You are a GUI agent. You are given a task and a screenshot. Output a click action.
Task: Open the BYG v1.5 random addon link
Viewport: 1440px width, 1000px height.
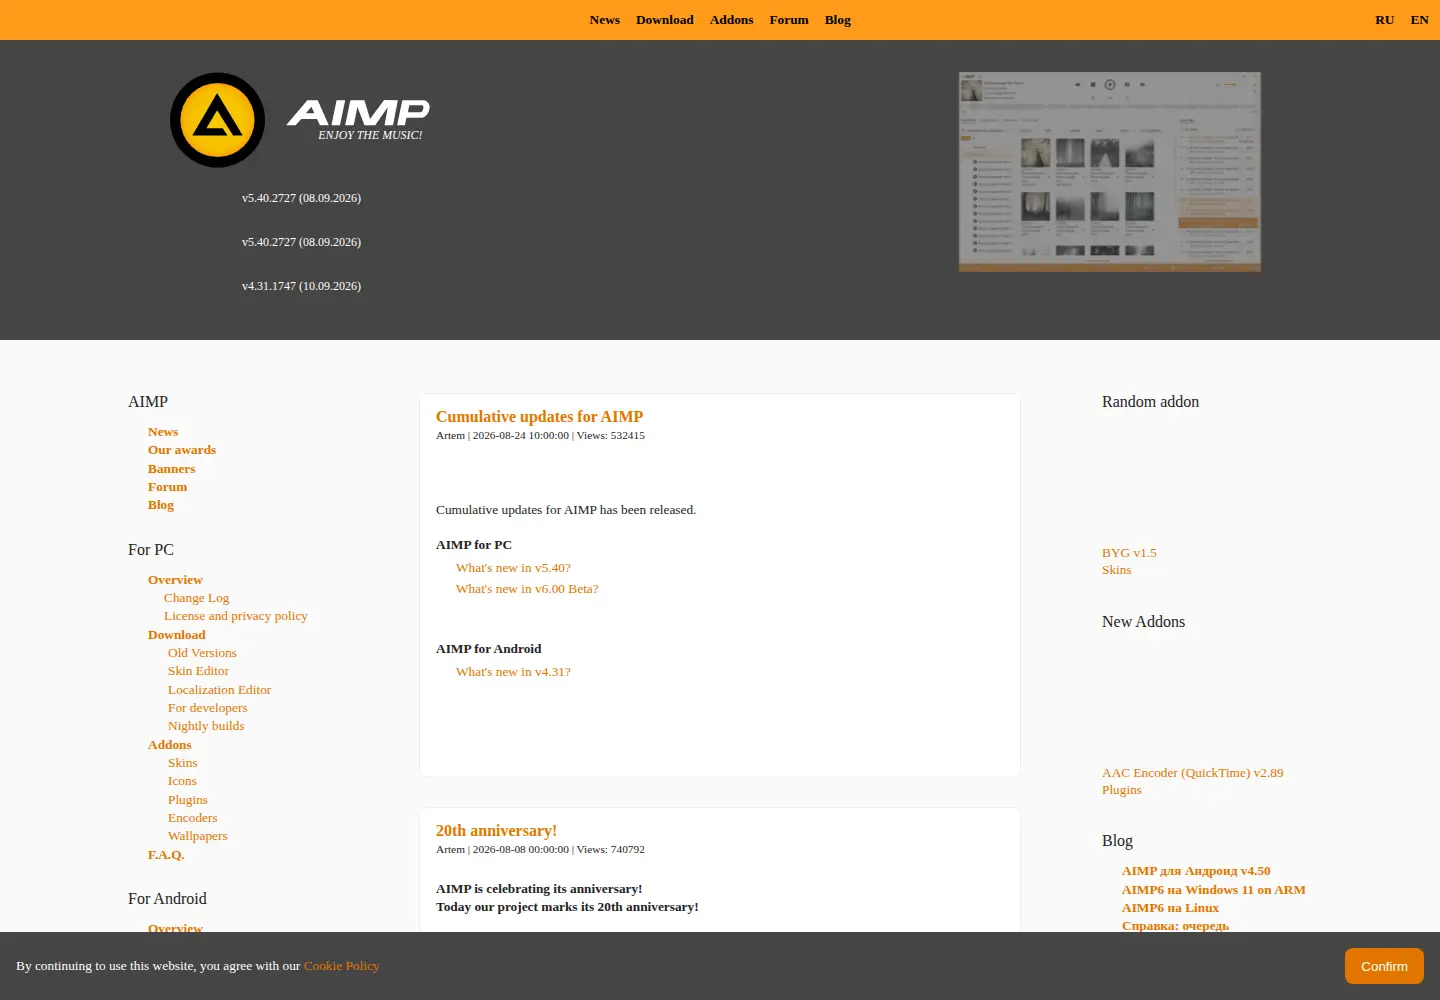click(x=1129, y=553)
